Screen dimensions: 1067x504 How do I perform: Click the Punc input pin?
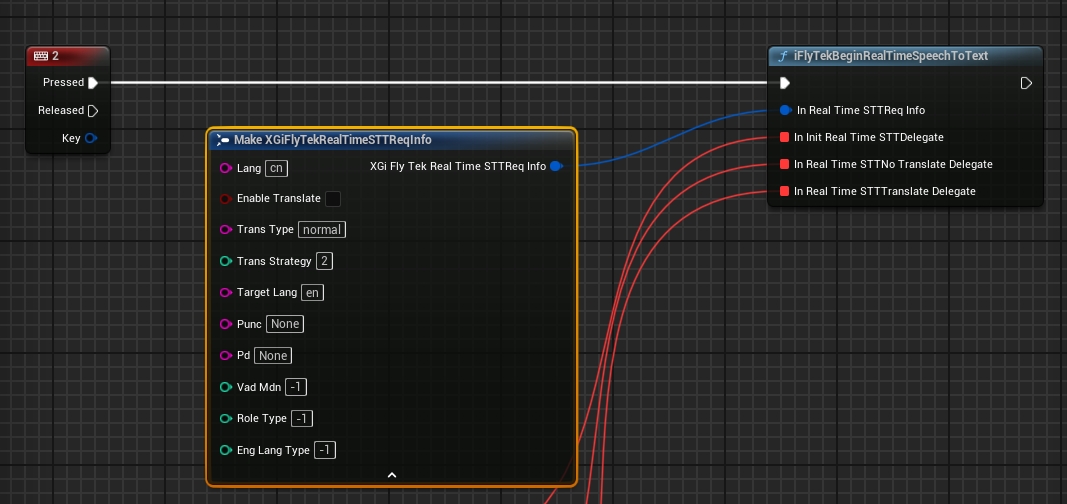(x=226, y=324)
